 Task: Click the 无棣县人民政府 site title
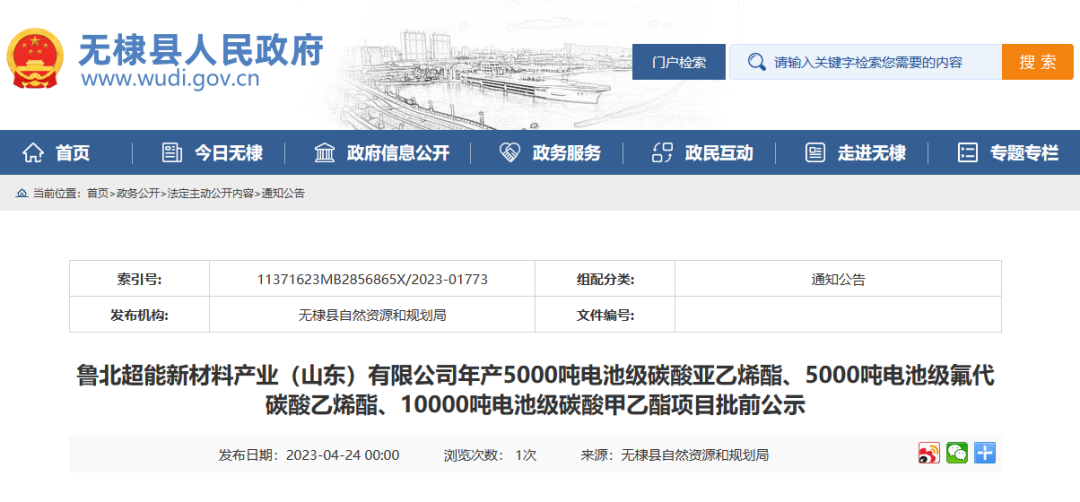pos(201,49)
